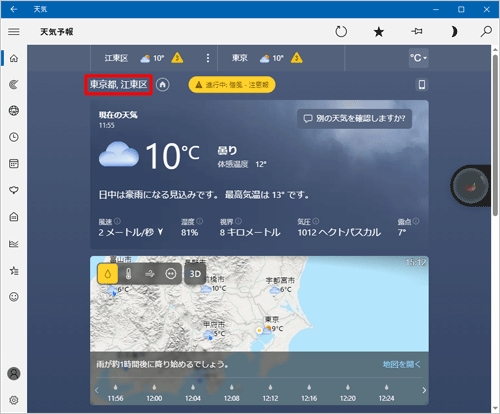This screenshot has width=500, height=414.
Task: Select 12:12 on precipitation timeline
Action: [x=270, y=393]
